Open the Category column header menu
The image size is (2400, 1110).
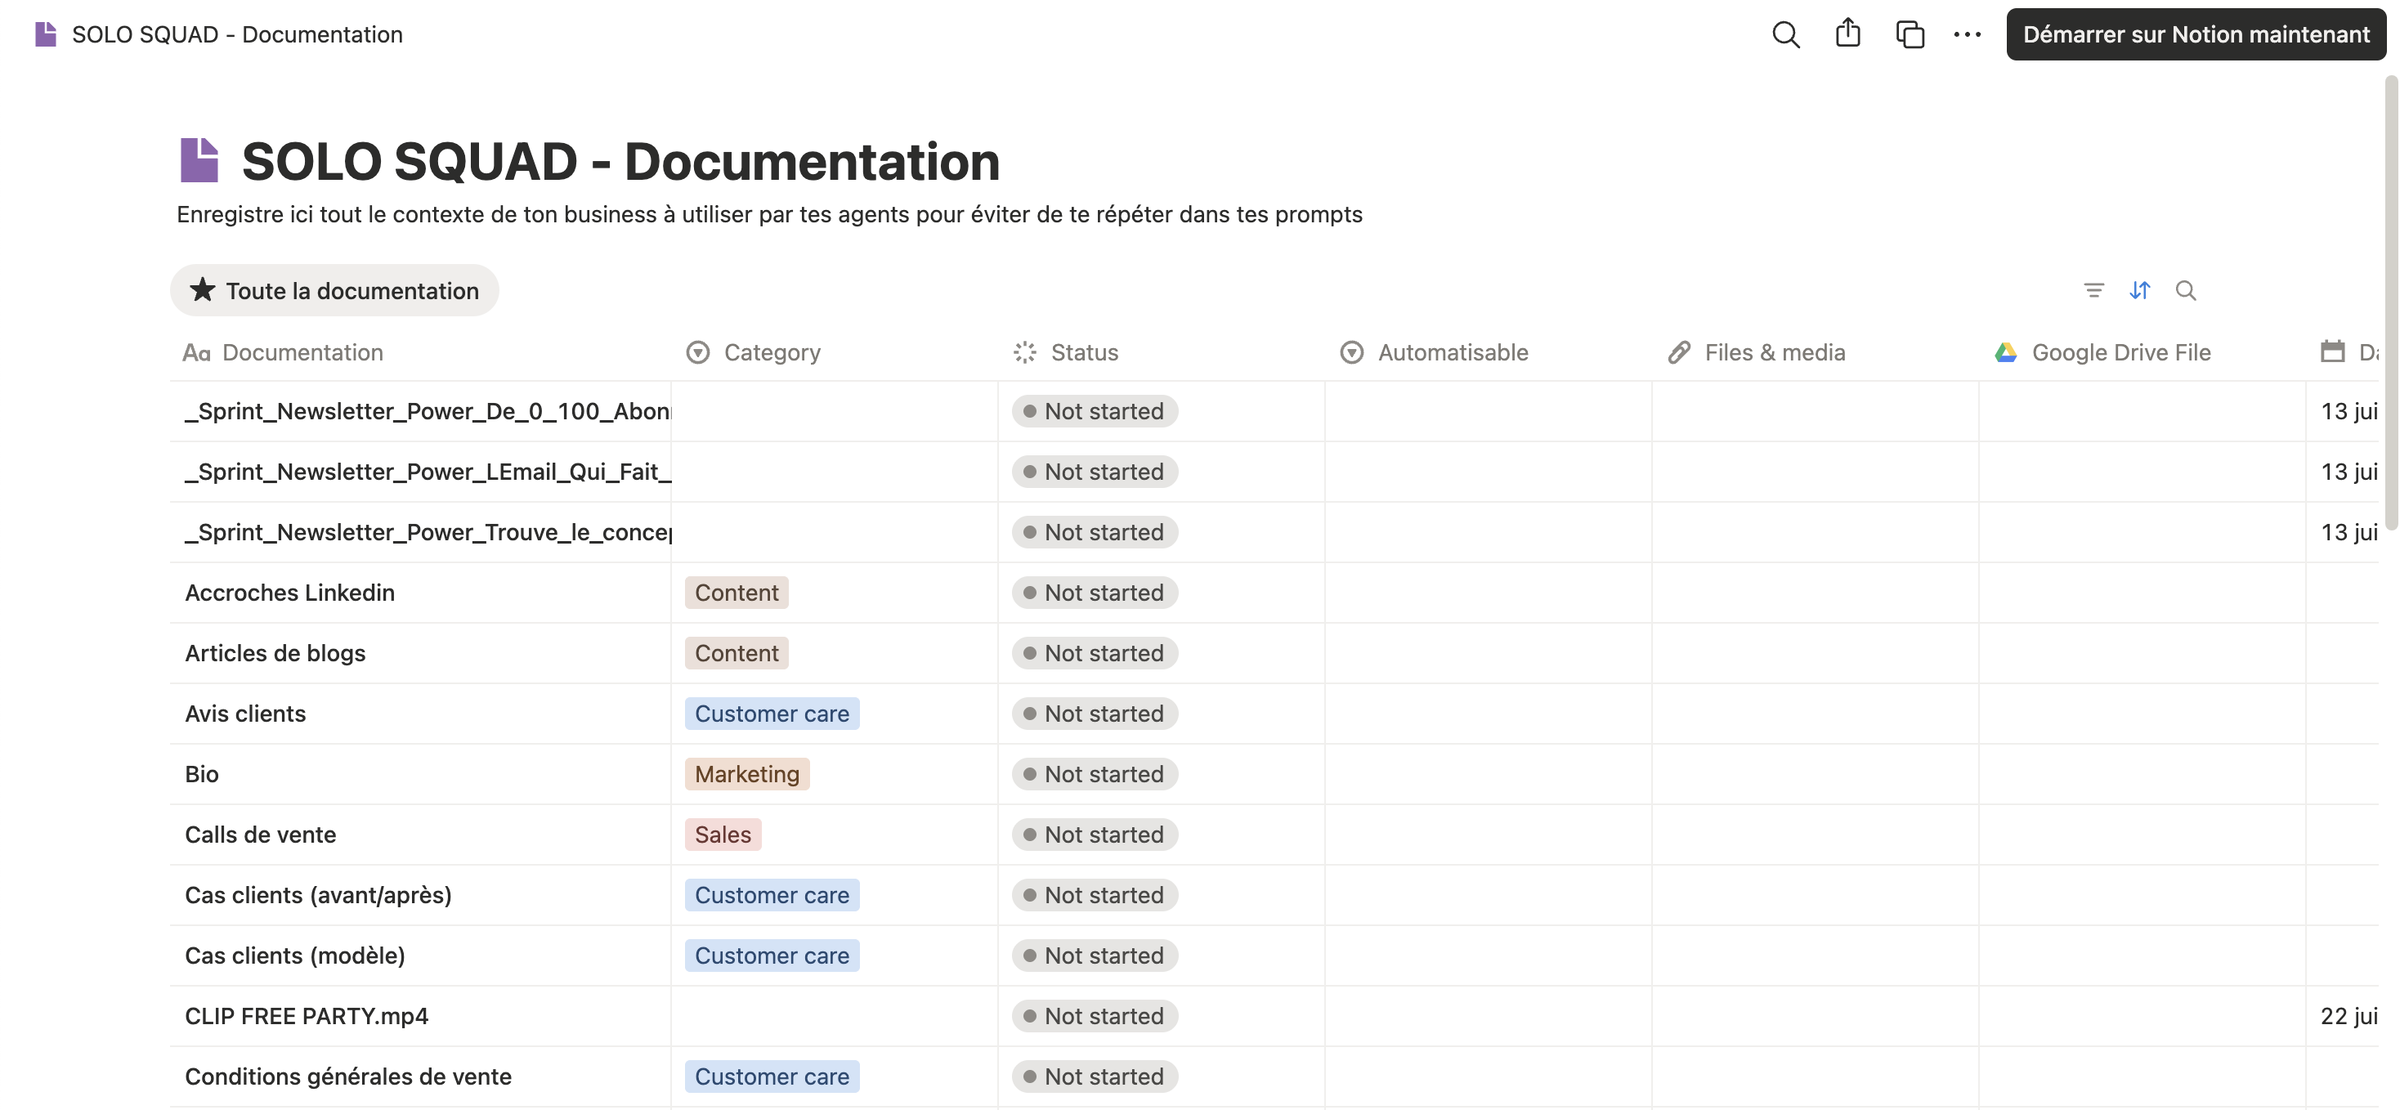[834, 352]
